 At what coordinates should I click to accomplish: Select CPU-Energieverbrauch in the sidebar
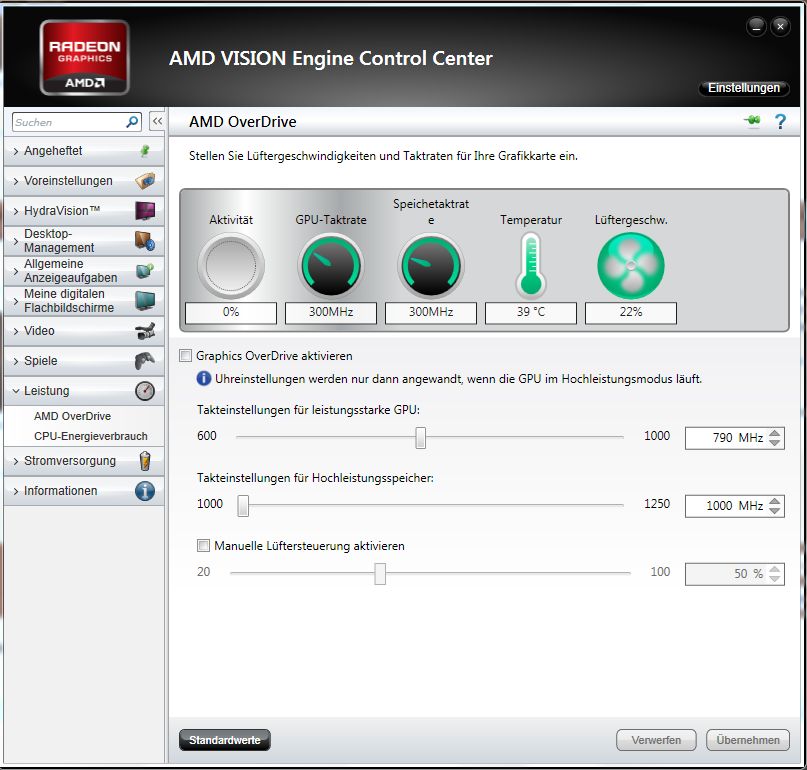(x=90, y=436)
